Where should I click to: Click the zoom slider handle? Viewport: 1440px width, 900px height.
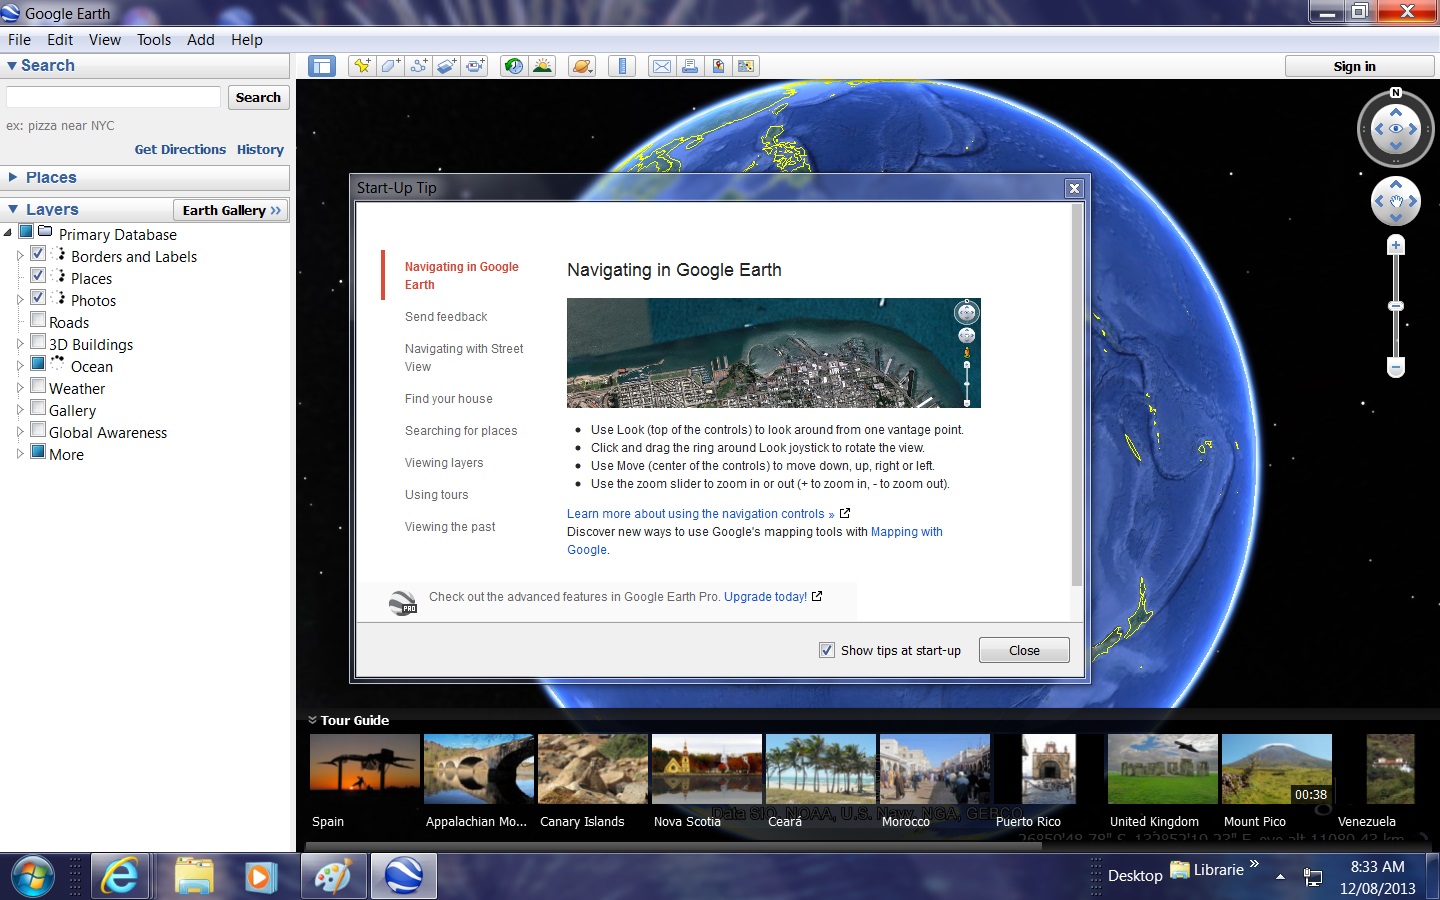pos(1396,306)
